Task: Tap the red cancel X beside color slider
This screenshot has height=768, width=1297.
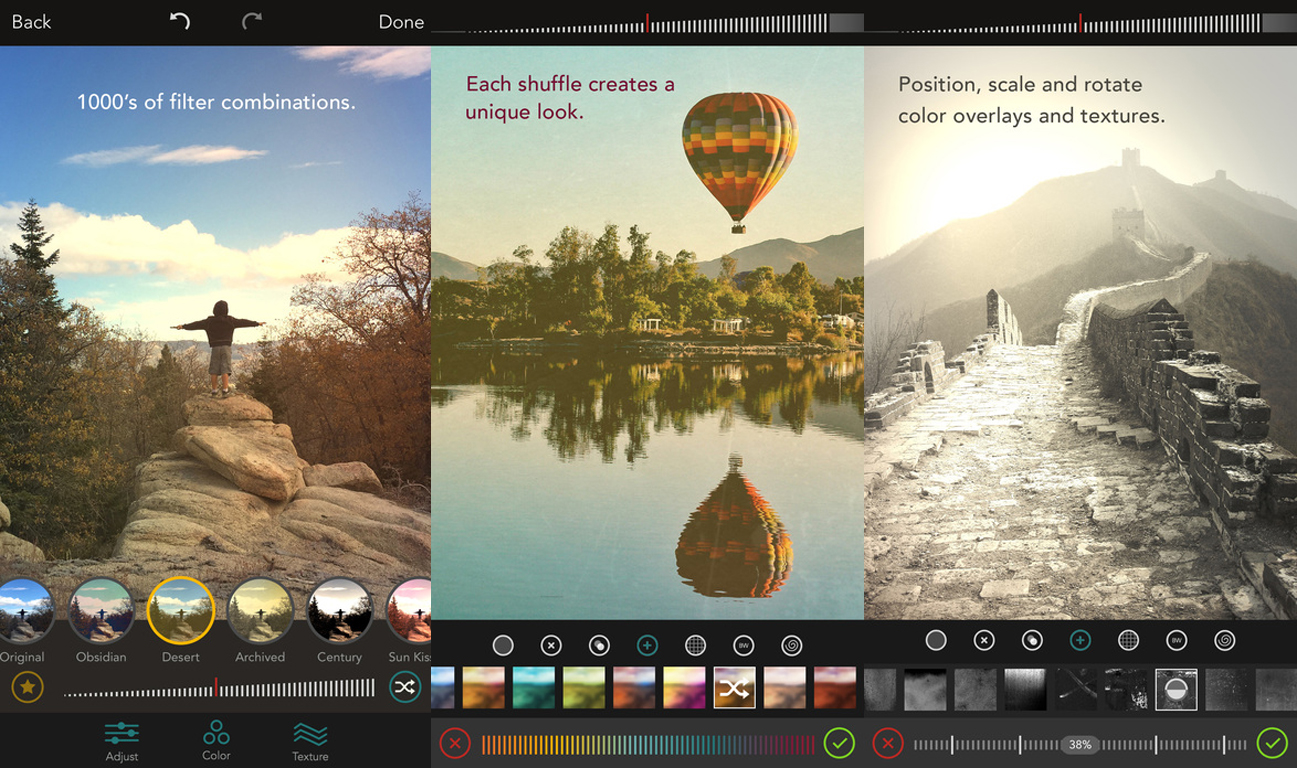Action: pos(454,743)
